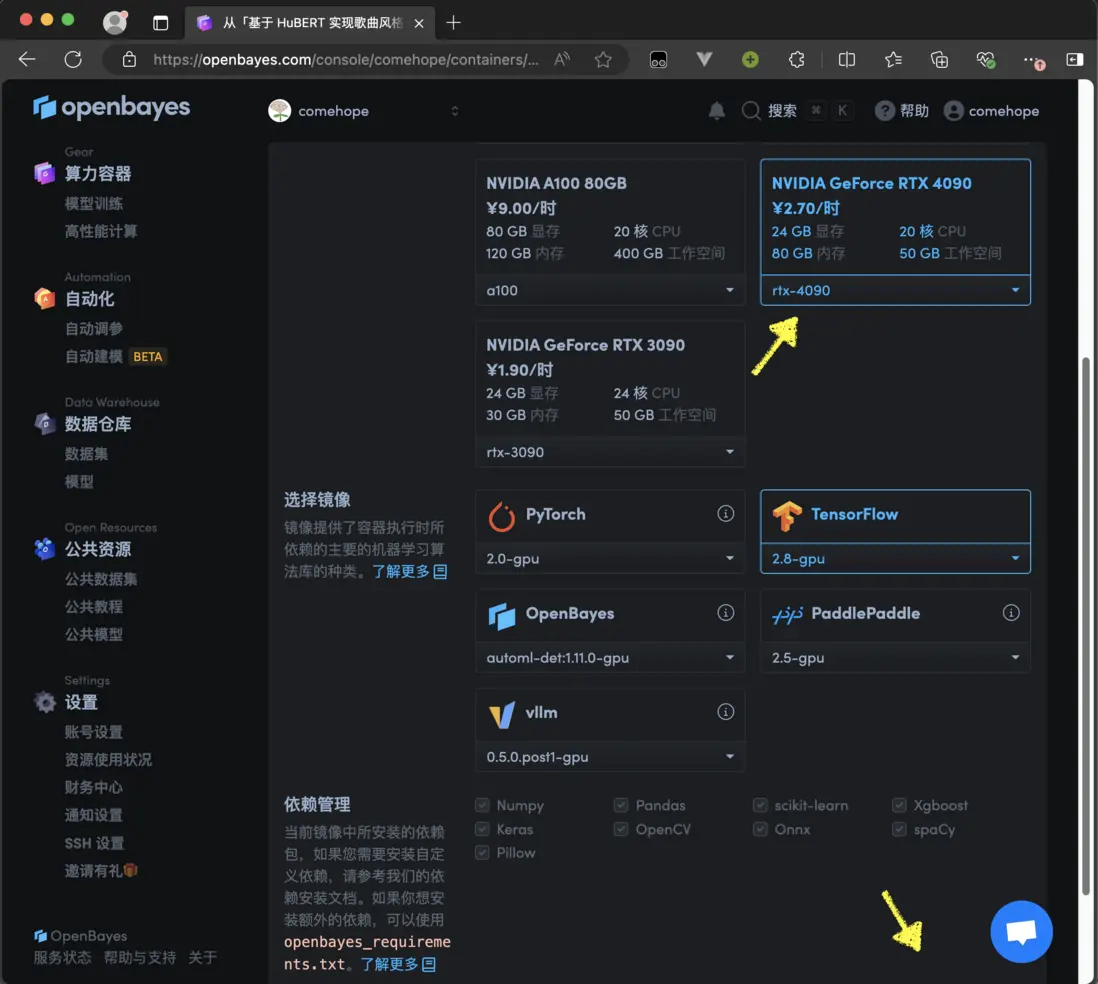Open PaddlePaddle 2.5-gpu dropdown
Viewport: 1098px width, 984px height.
(x=895, y=658)
